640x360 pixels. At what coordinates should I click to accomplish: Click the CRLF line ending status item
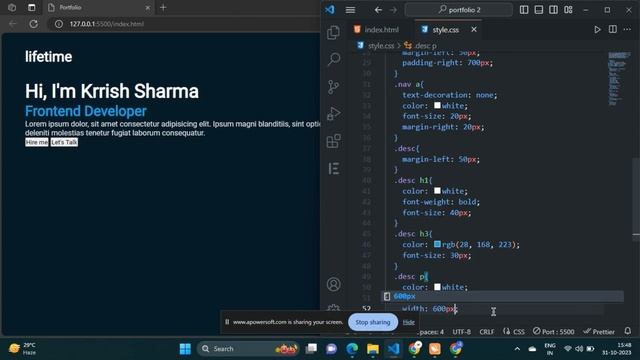point(487,332)
